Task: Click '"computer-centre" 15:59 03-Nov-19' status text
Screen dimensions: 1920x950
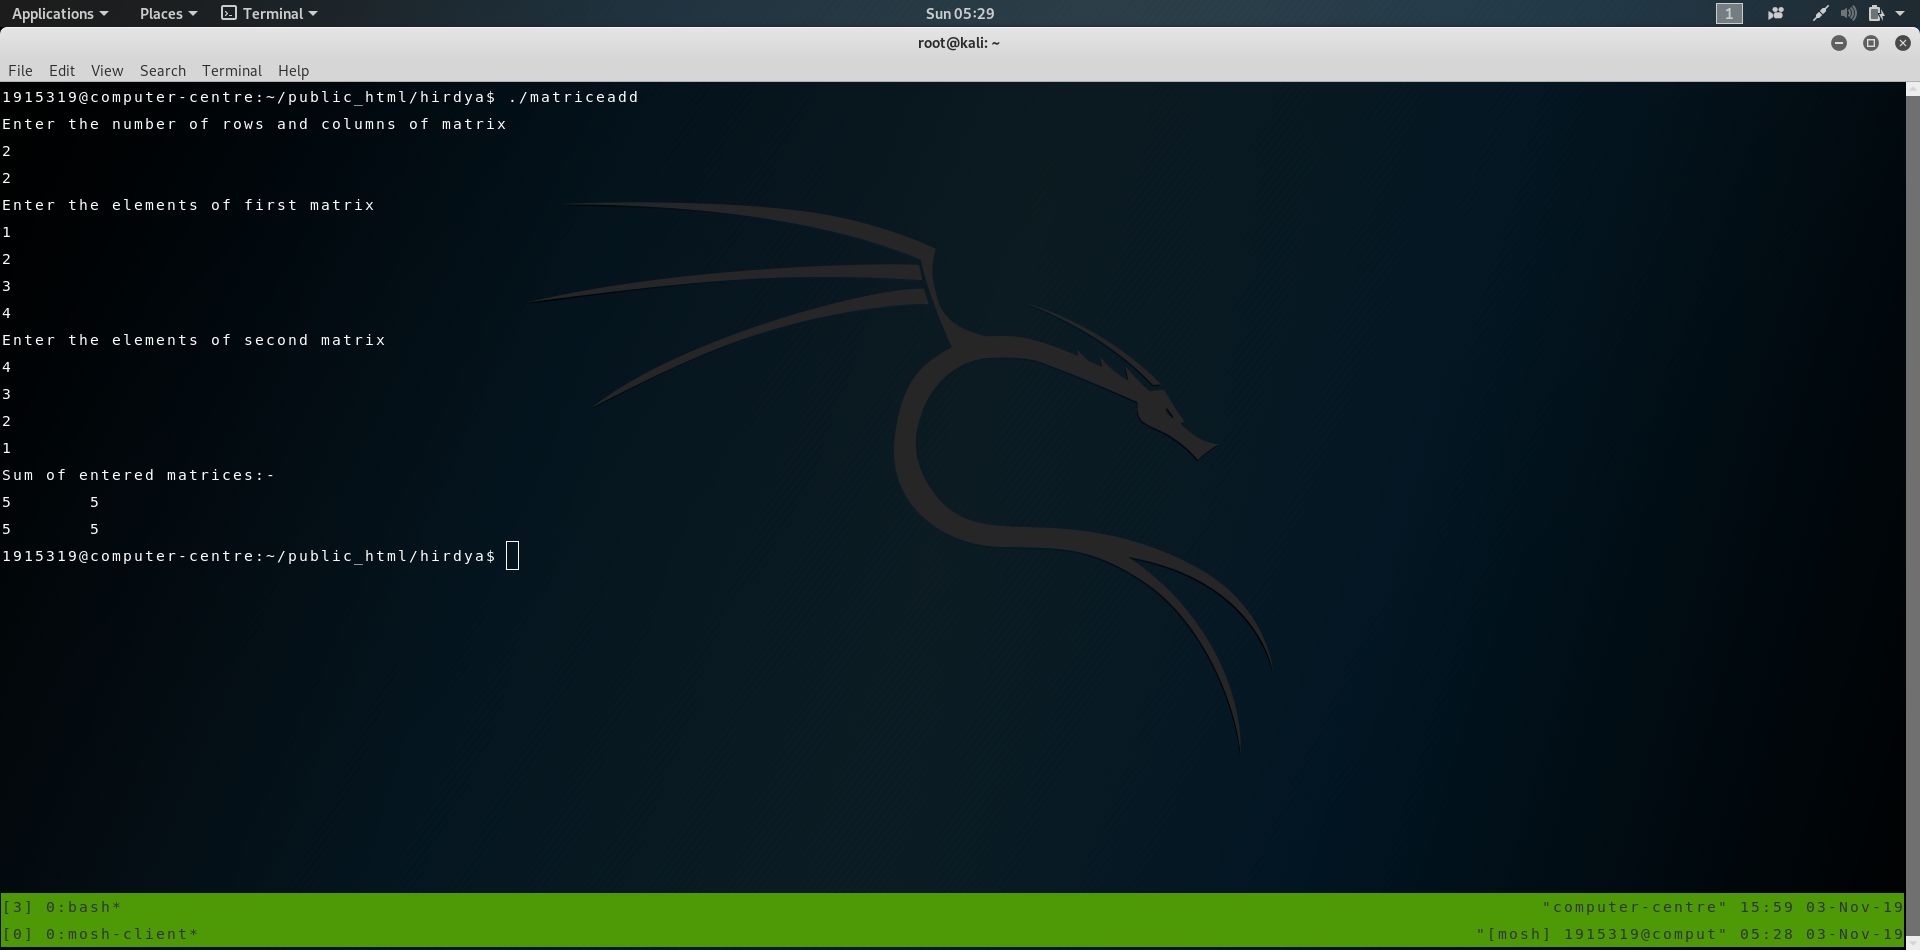Action: pos(1723,907)
